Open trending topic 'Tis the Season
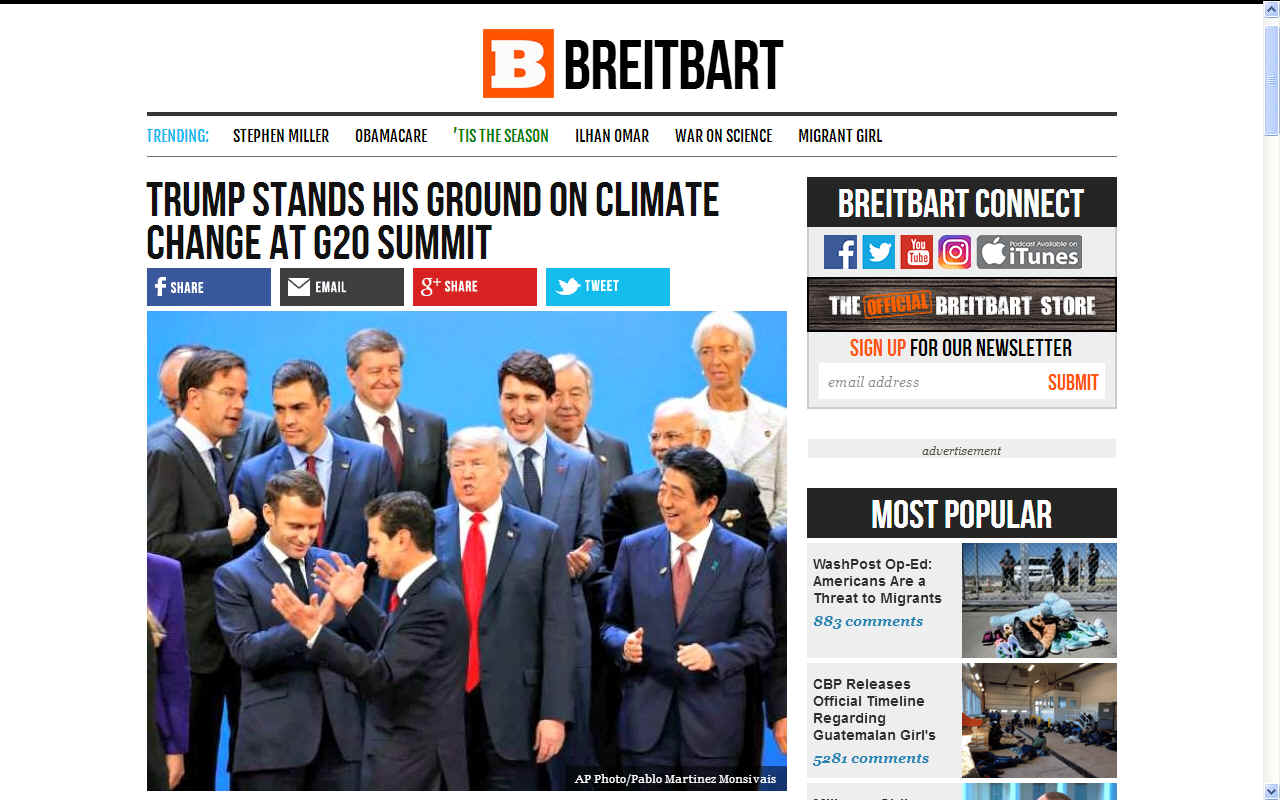Screen dimensions: 1280x800 click(x=501, y=136)
